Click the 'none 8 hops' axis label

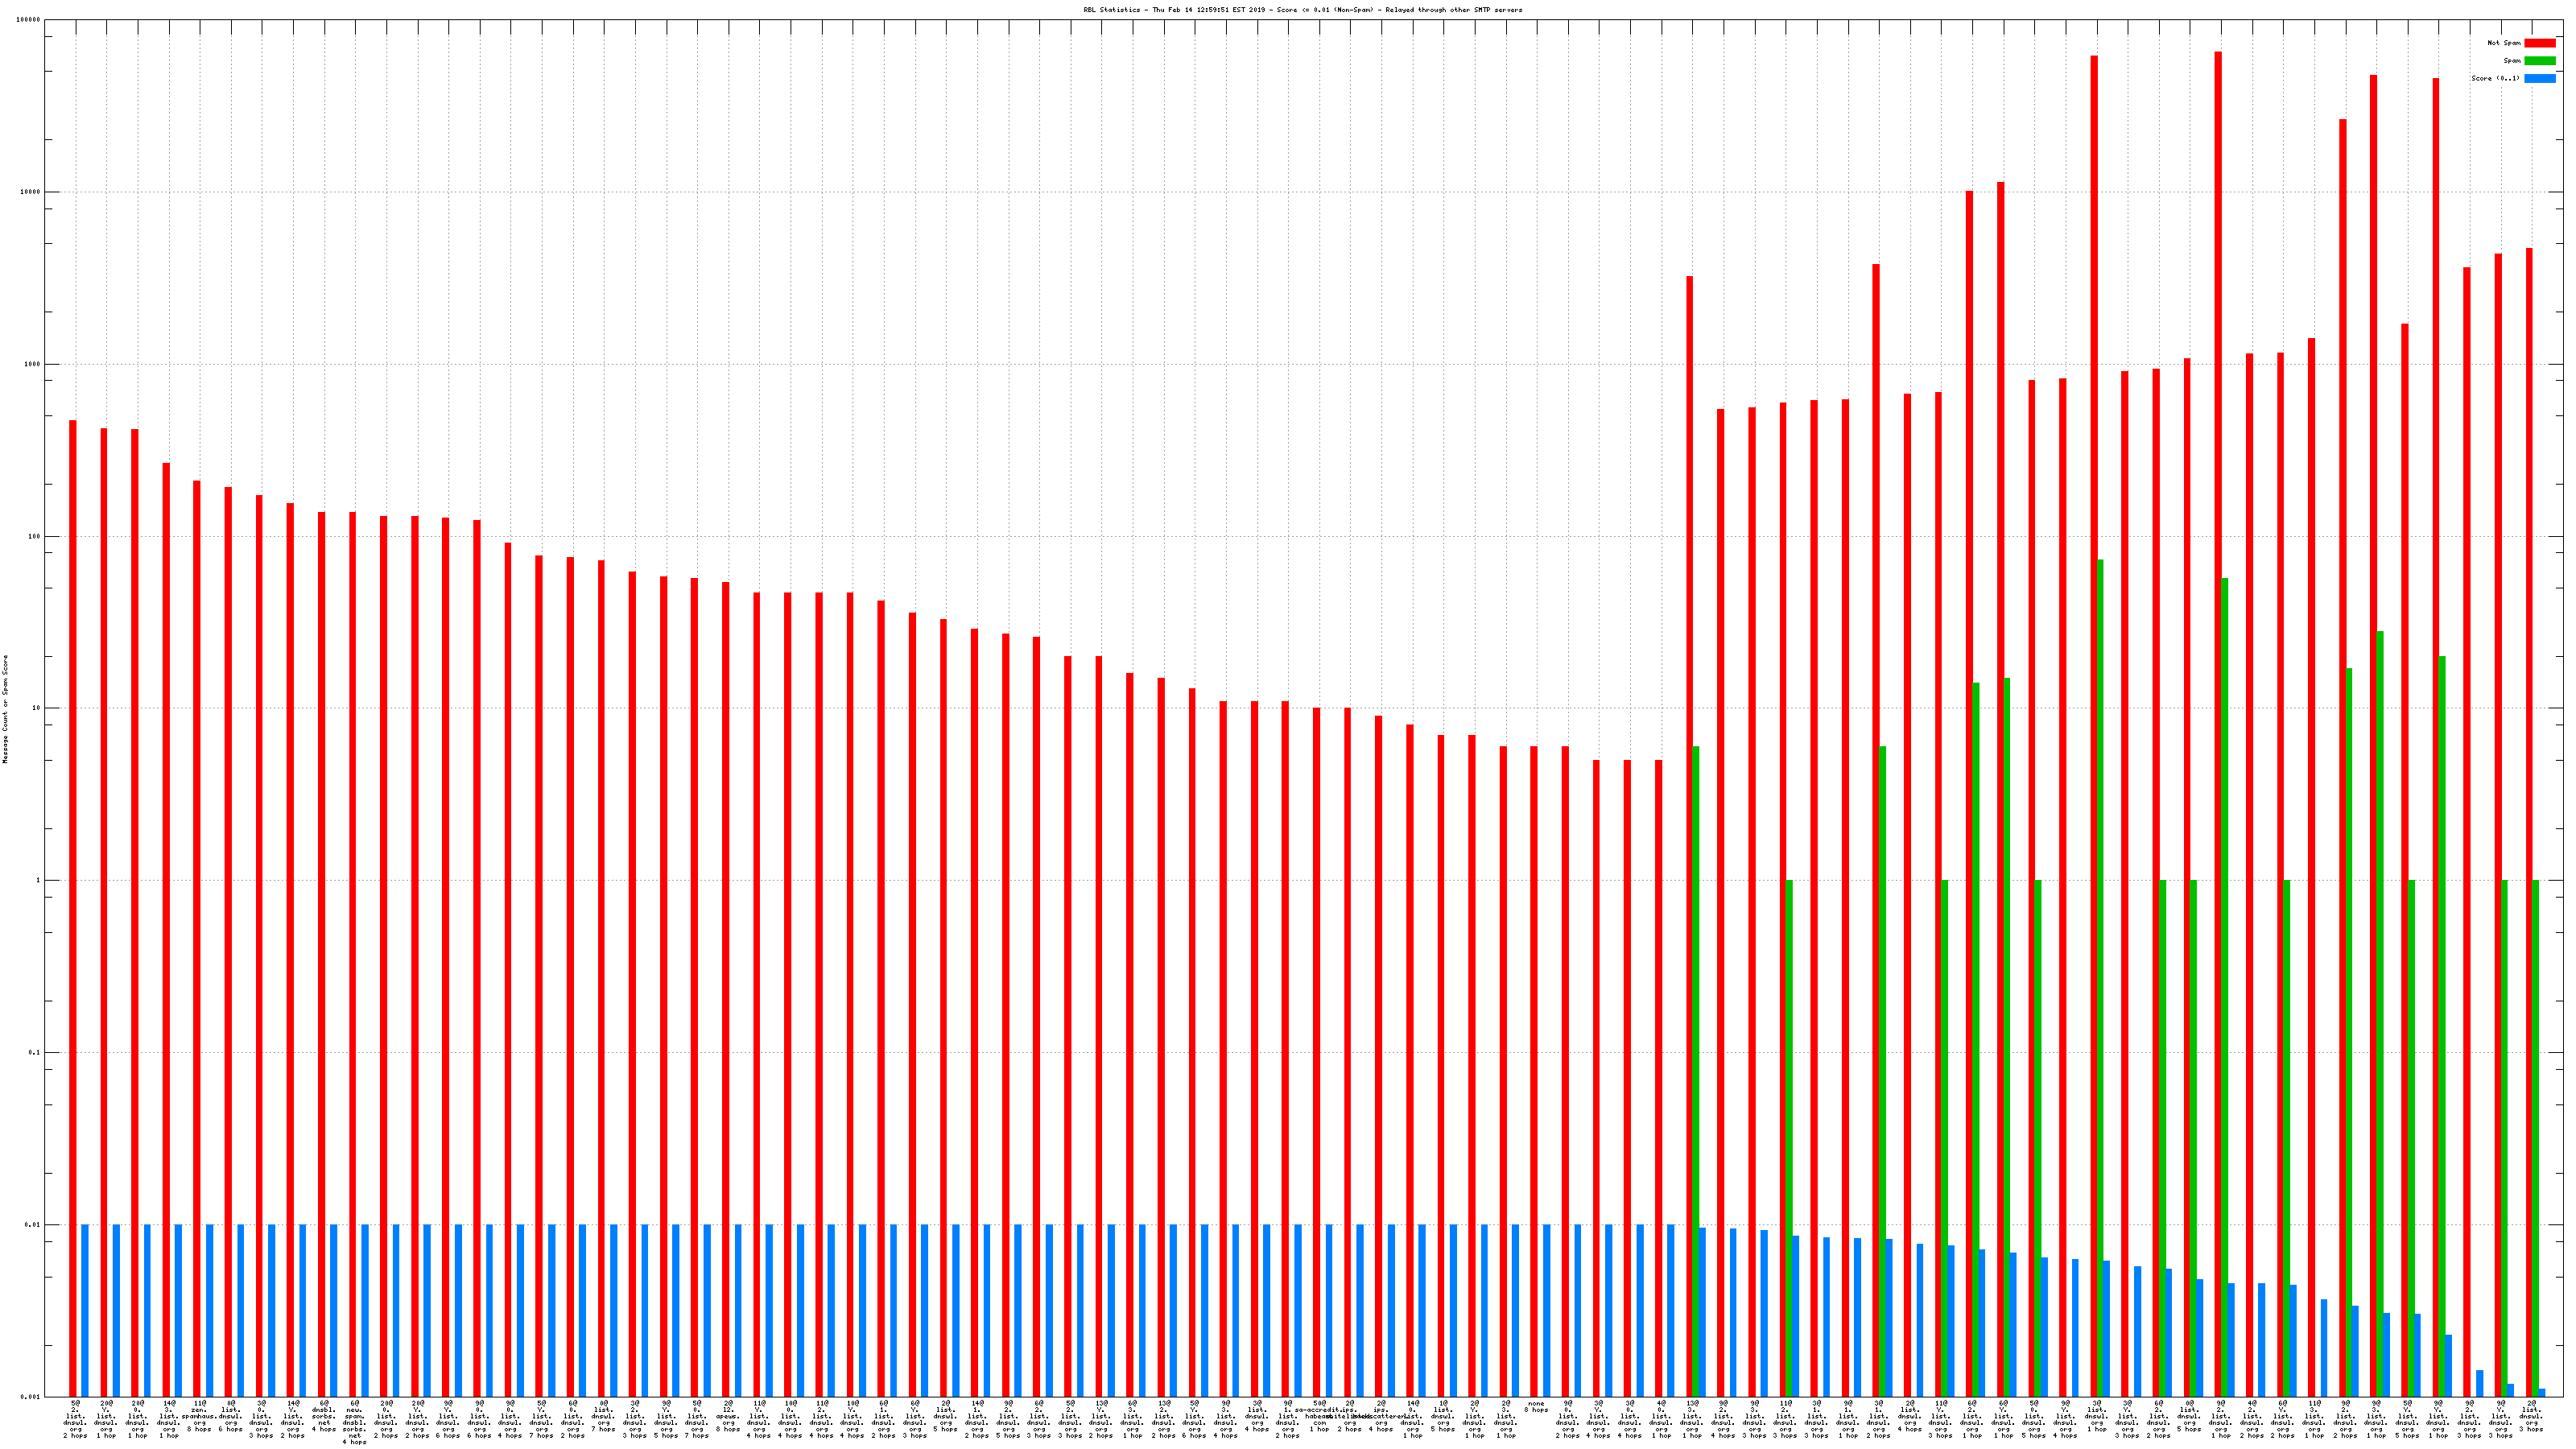coord(1536,1406)
